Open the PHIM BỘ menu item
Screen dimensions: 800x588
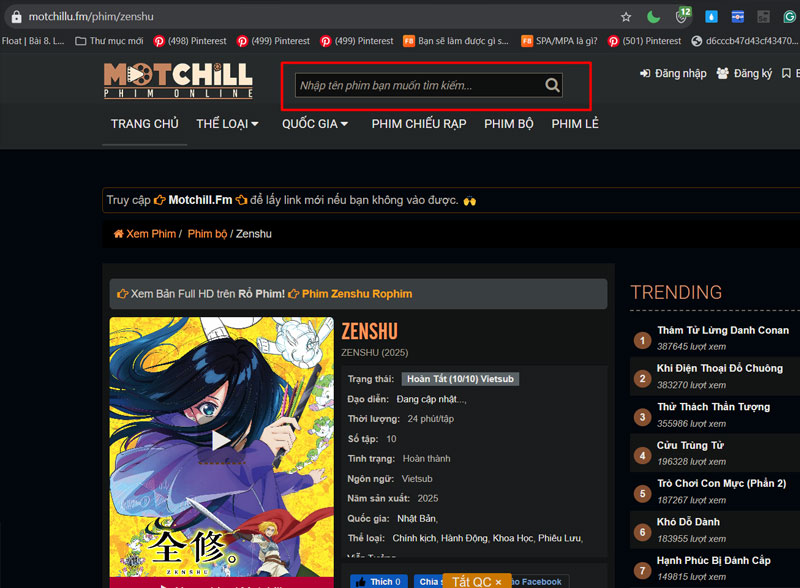point(509,124)
